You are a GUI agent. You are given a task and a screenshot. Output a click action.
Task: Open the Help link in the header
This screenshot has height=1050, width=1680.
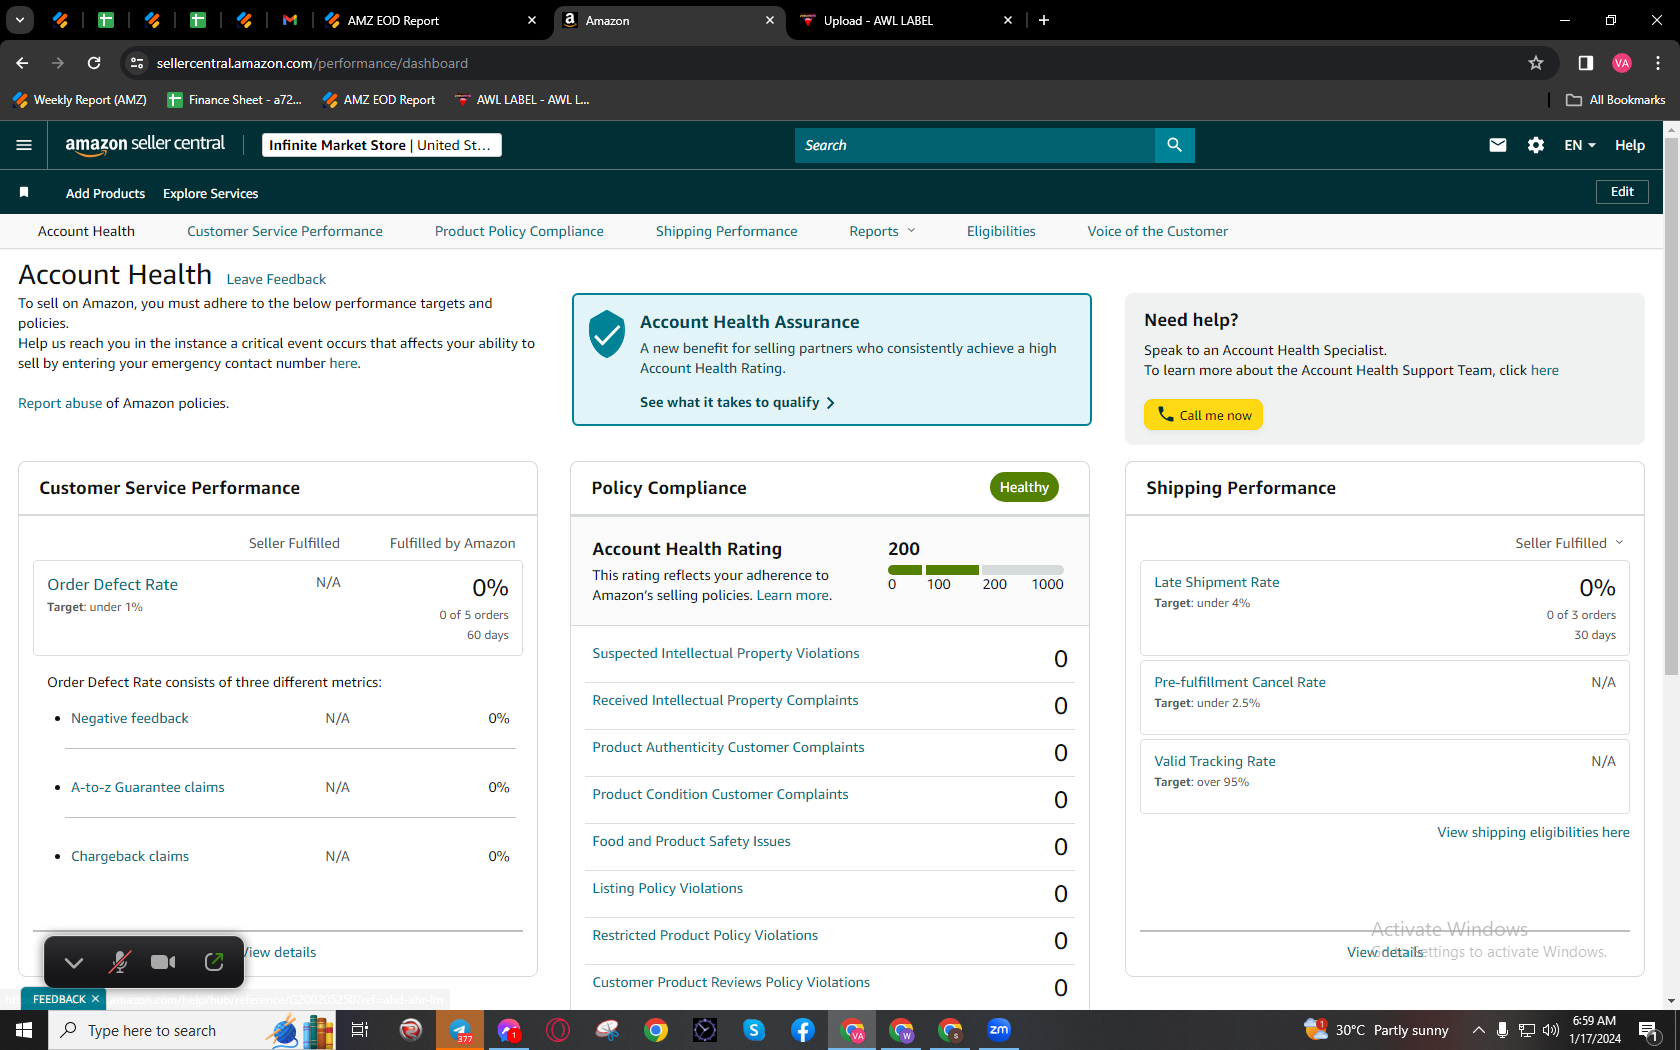tap(1630, 145)
